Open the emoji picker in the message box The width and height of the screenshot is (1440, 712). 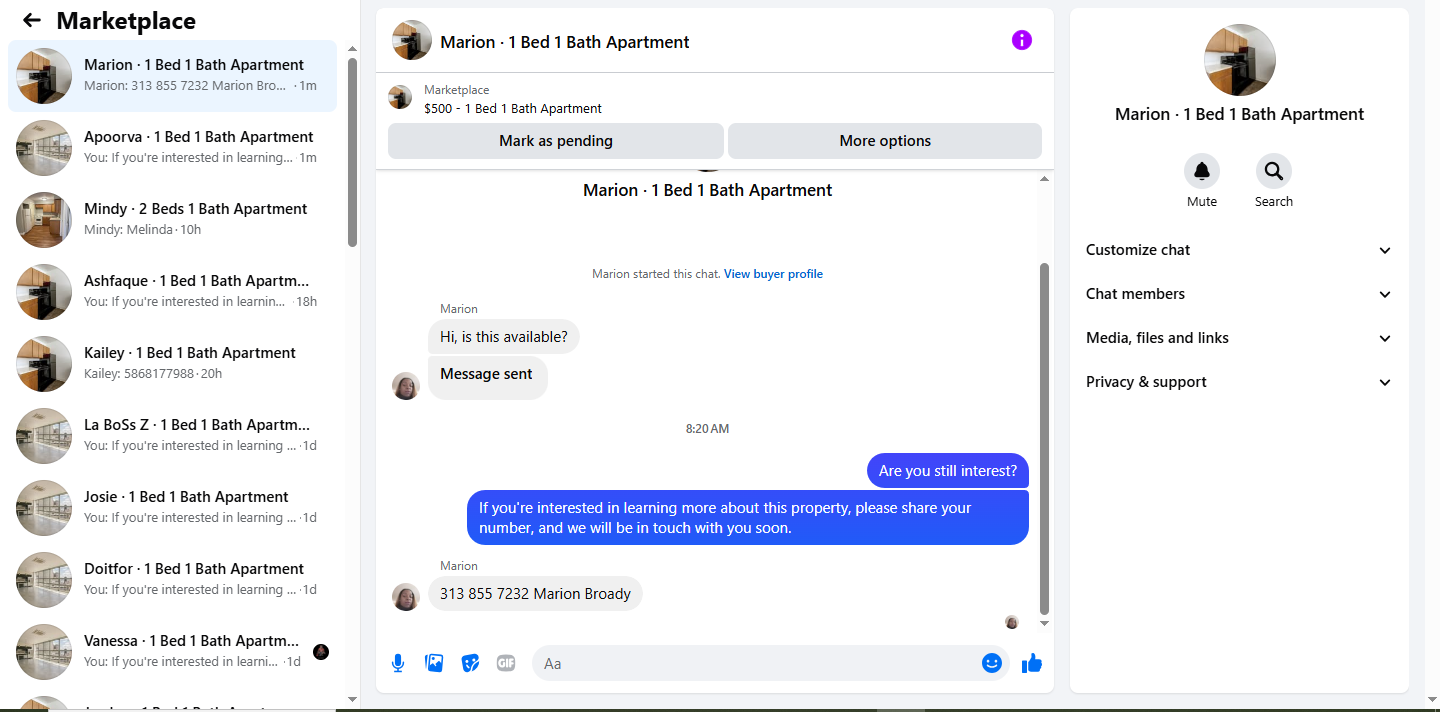point(992,663)
